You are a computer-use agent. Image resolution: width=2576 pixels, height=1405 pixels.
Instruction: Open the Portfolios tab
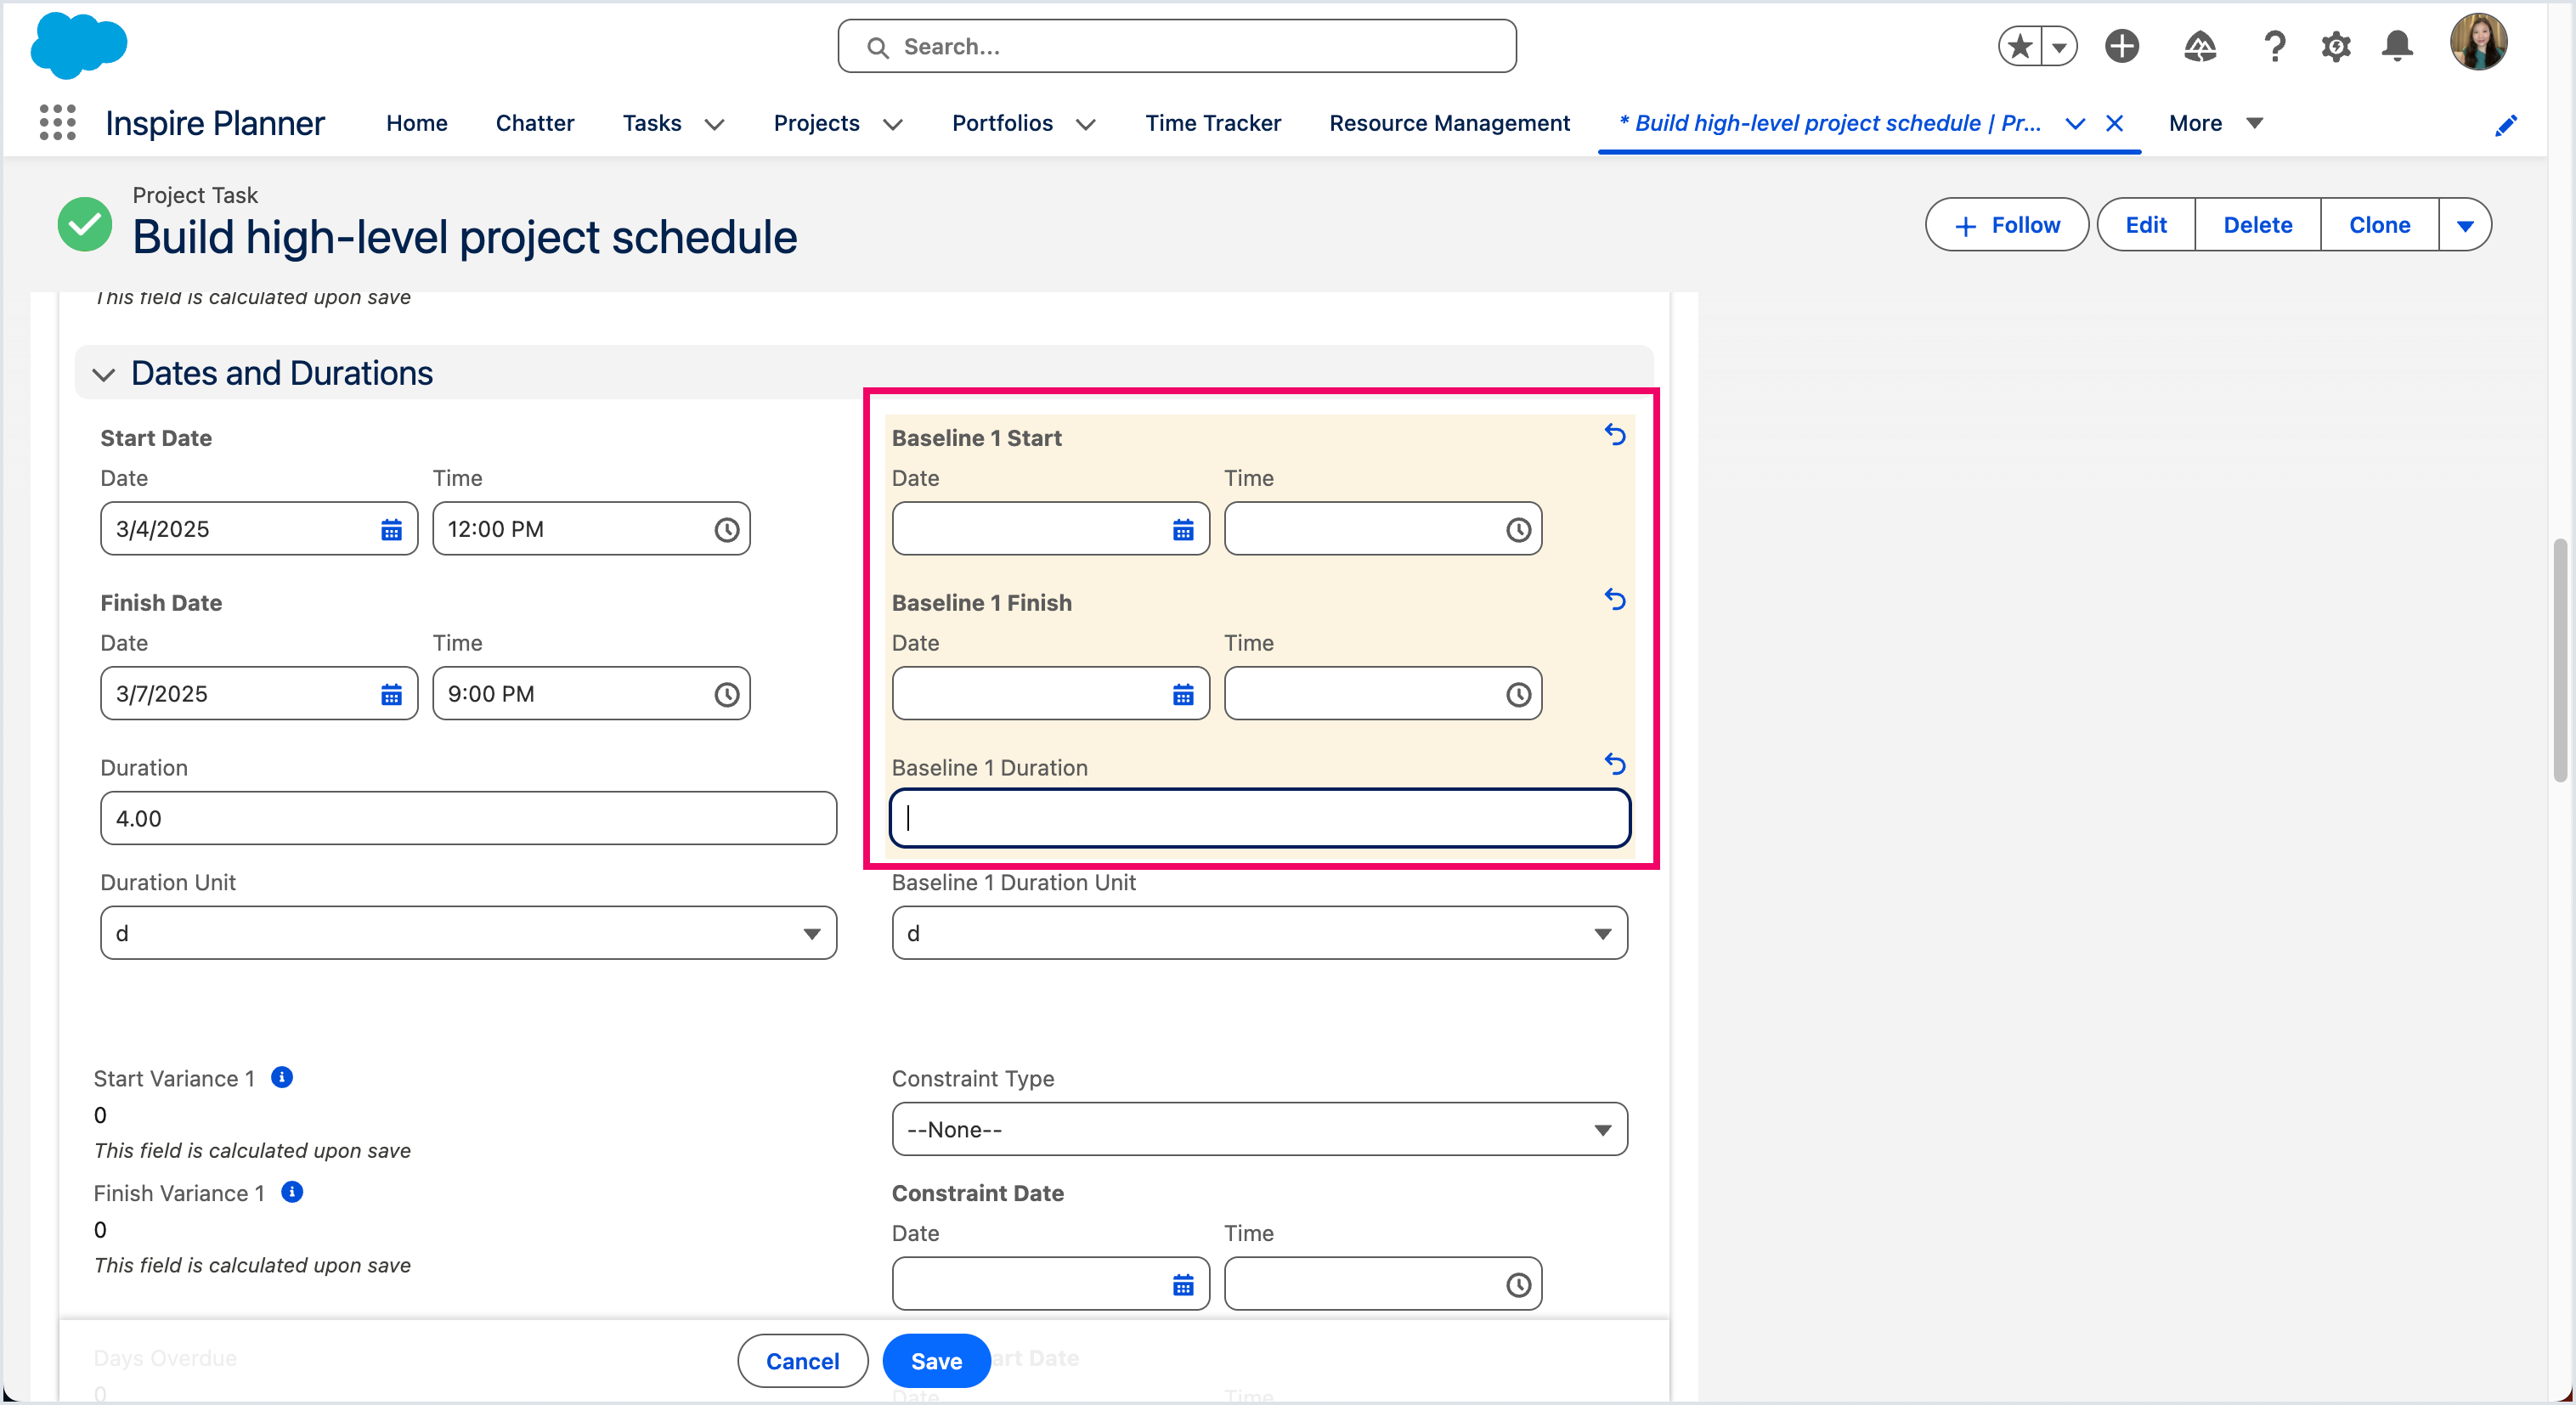(x=1002, y=123)
